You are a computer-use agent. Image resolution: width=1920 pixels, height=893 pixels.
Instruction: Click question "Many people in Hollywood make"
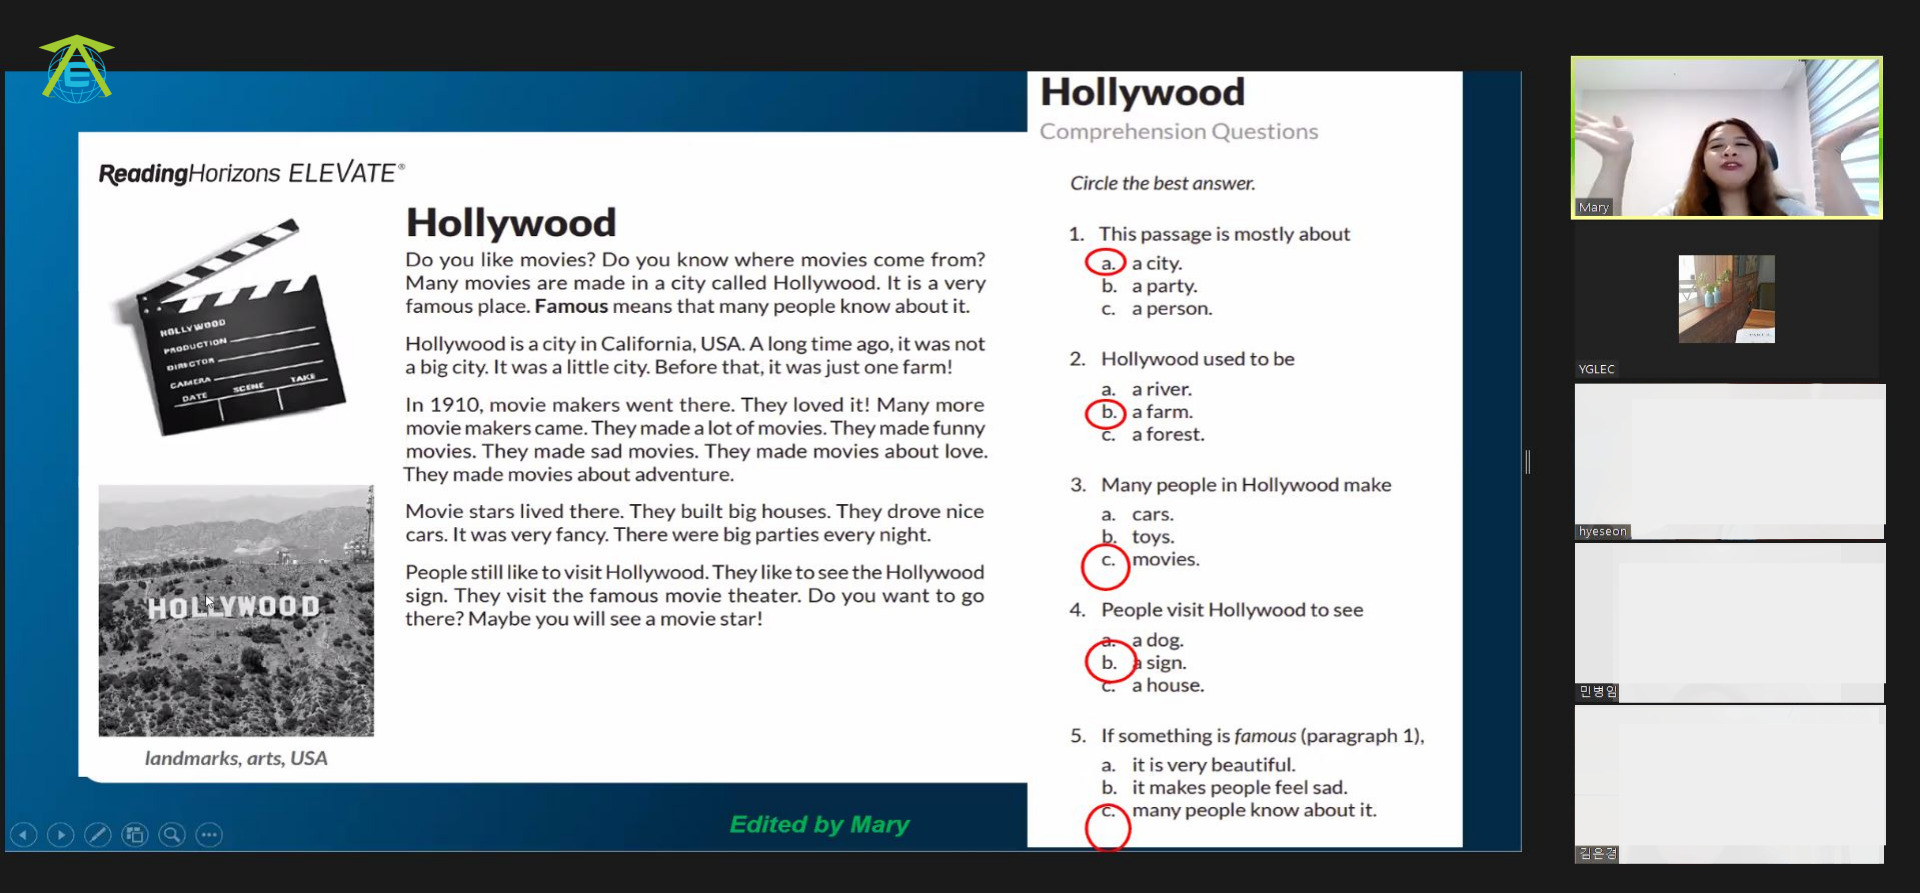coord(1246,485)
